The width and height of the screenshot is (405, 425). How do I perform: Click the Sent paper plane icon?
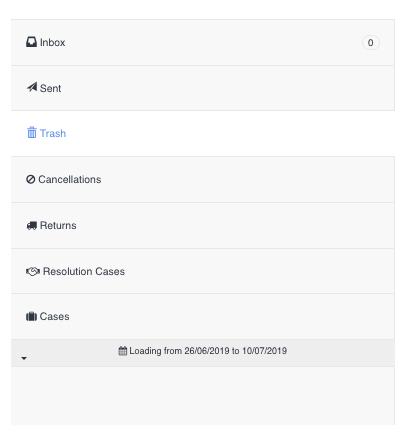coord(32,87)
